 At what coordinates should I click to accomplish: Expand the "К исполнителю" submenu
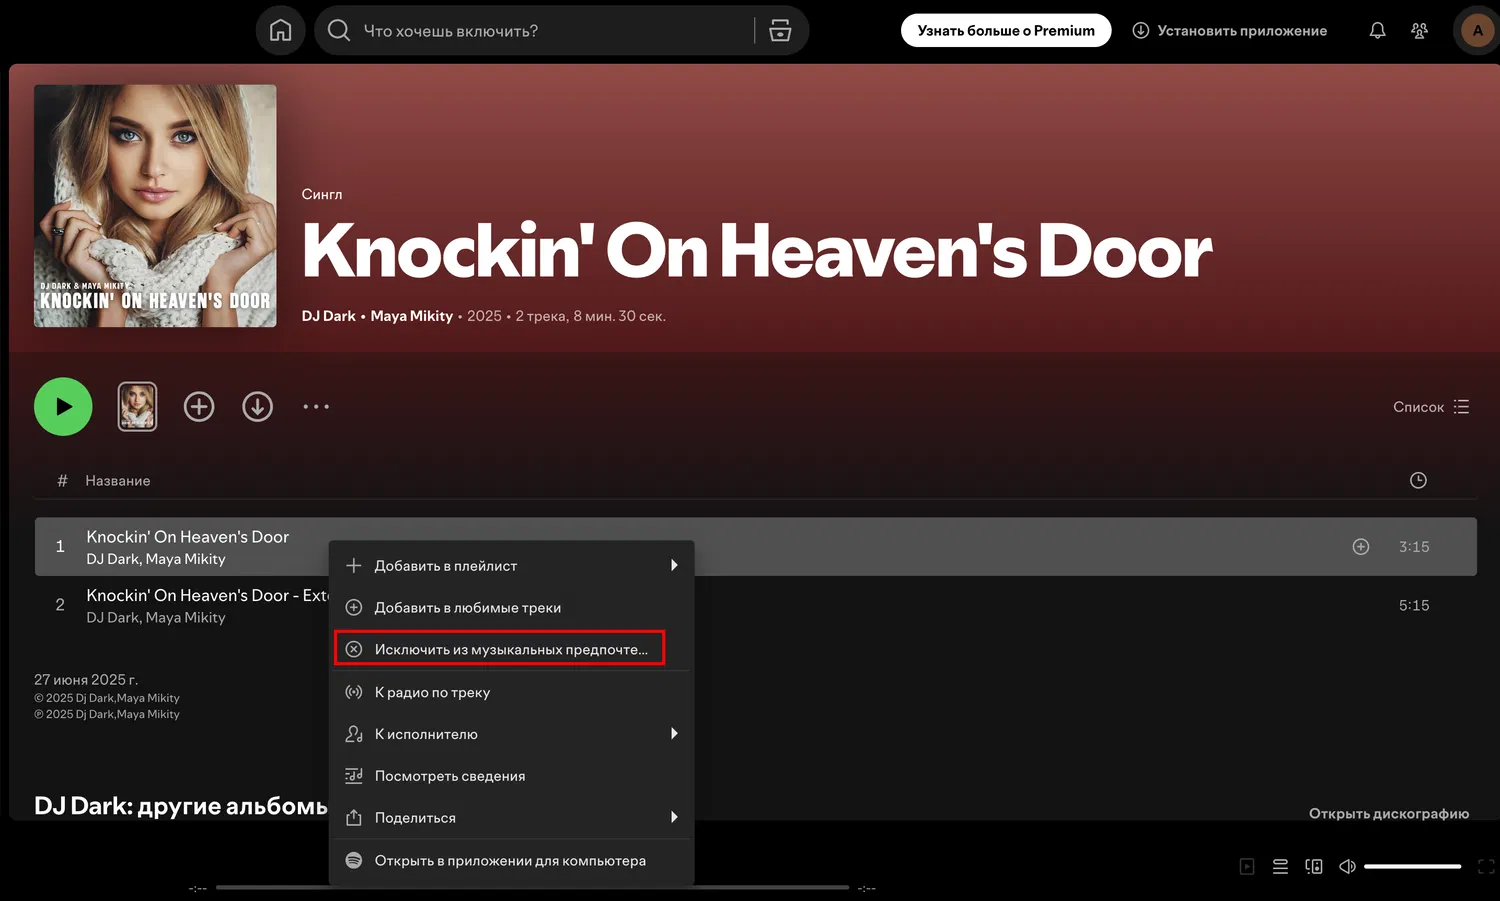click(x=512, y=735)
